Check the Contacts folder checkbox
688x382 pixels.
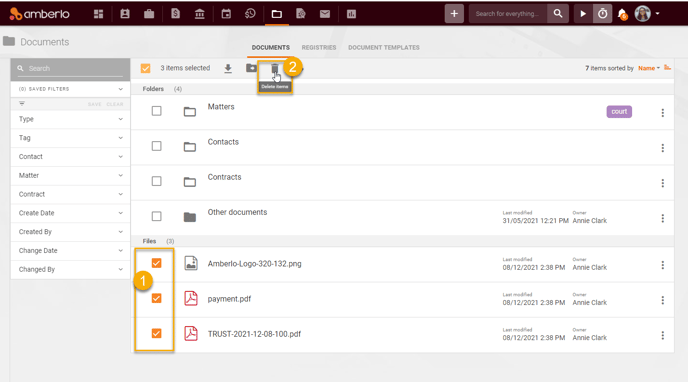pyautogui.click(x=156, y=146)
